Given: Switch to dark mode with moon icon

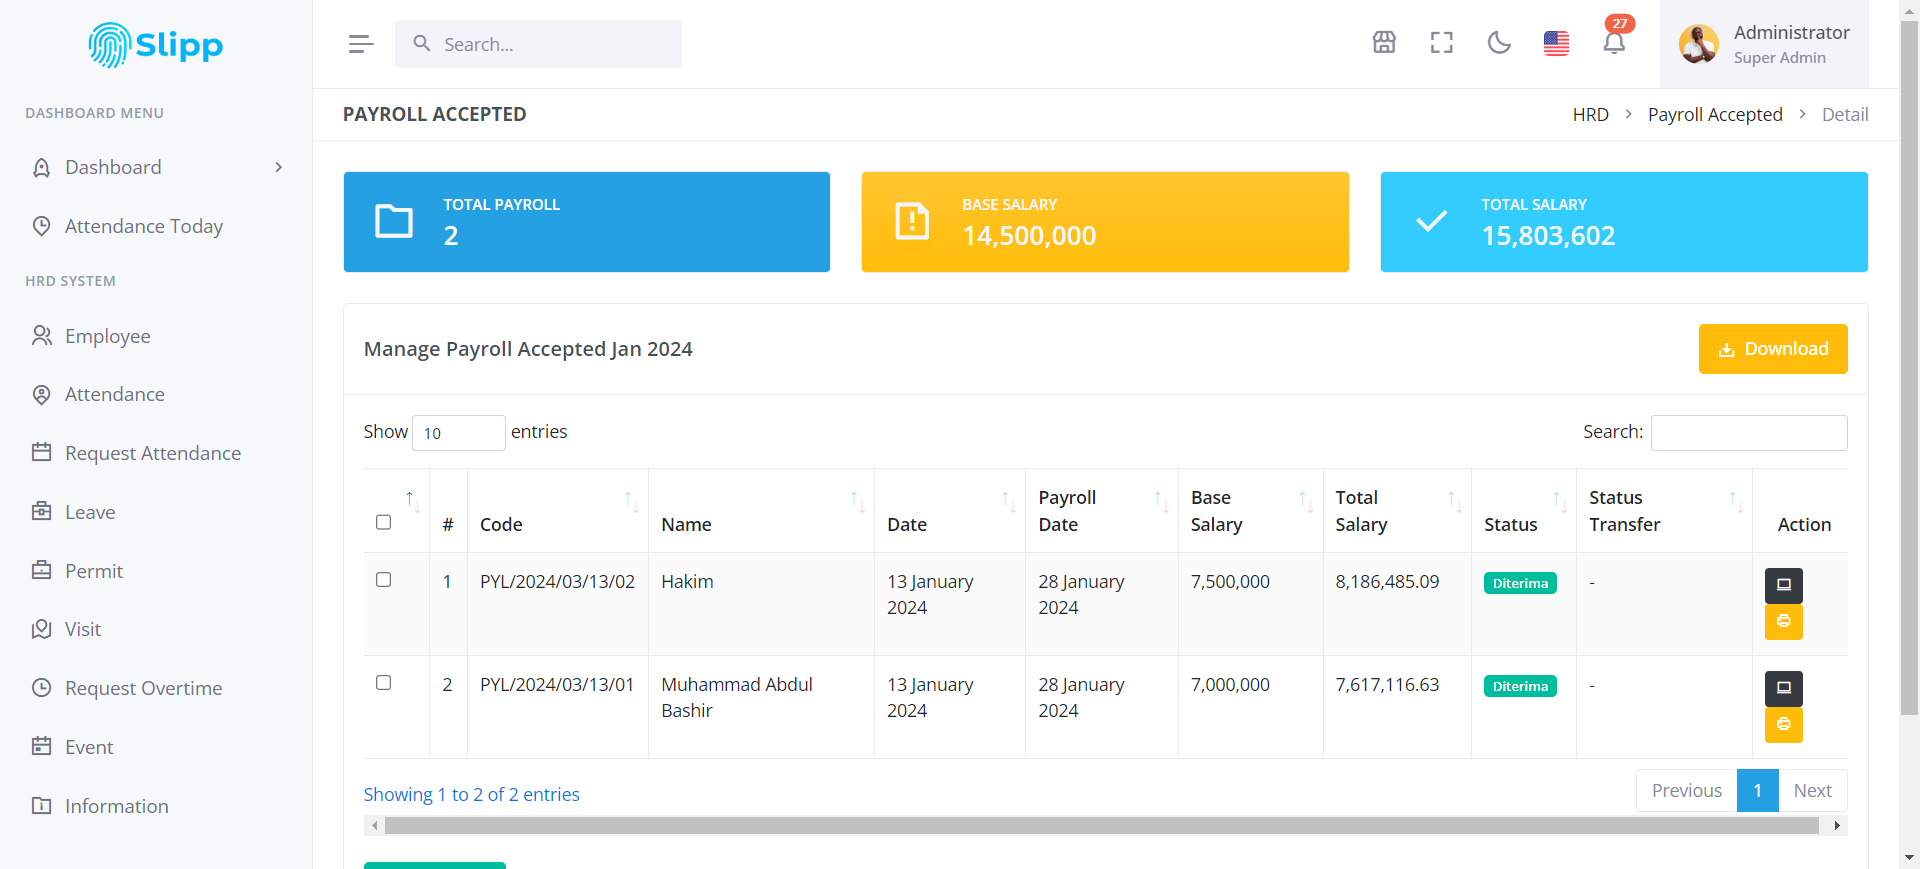Looking at the screenshot, I should coord(1499,43).
